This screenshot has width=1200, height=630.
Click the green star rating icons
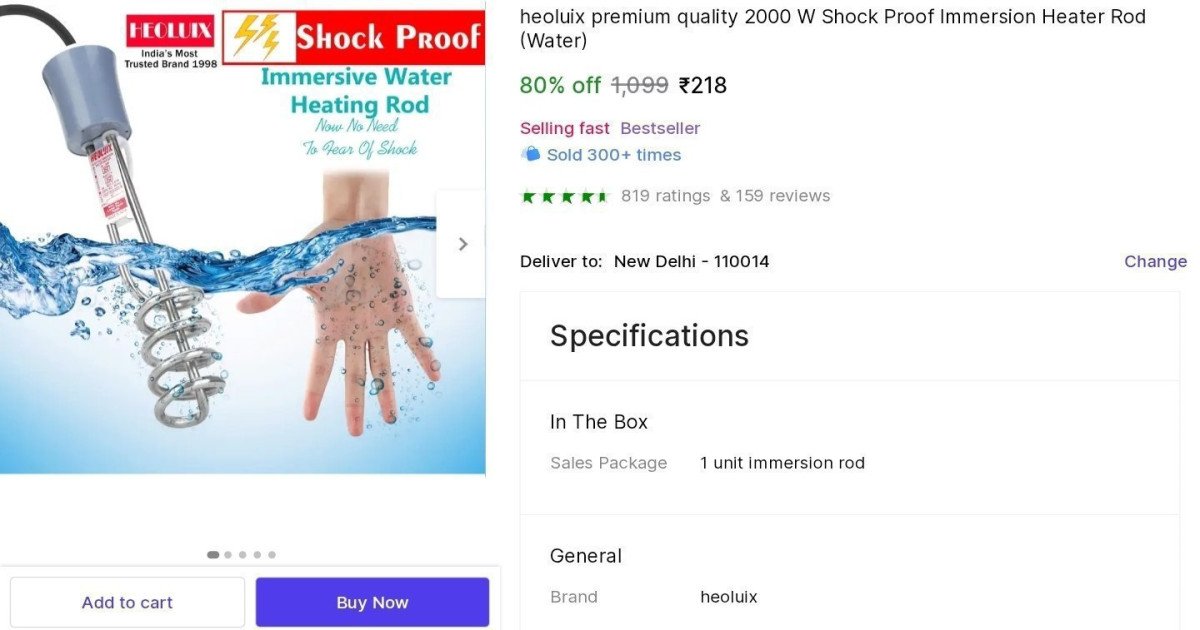564,196
